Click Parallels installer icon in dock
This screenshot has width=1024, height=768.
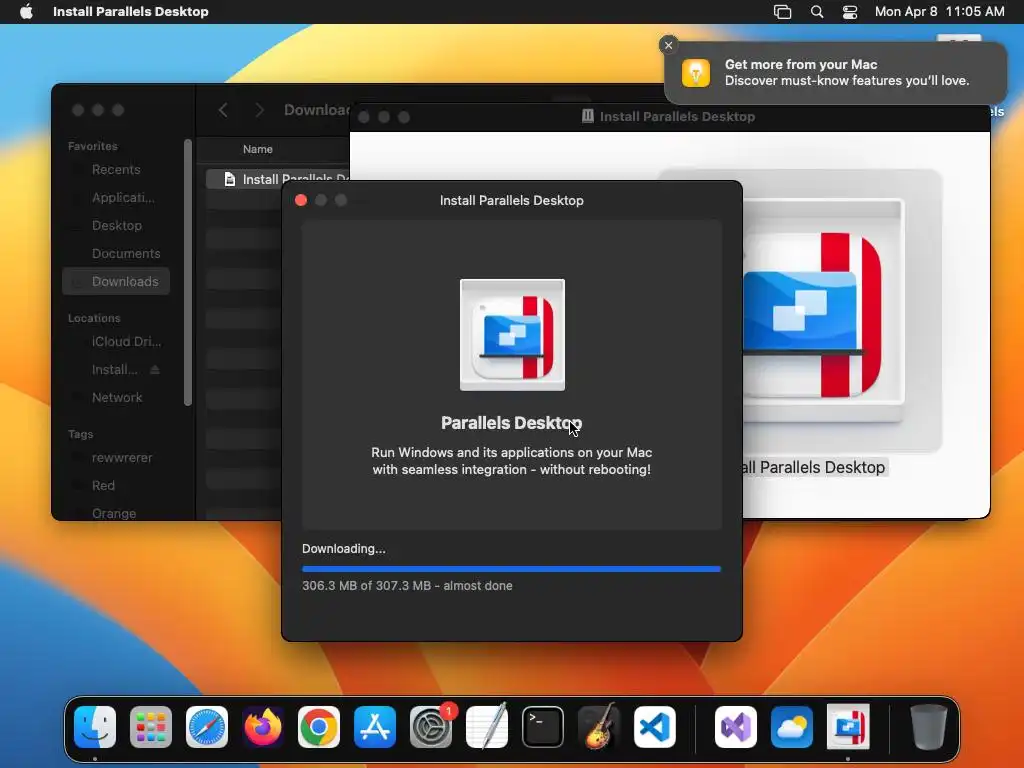(848, 727)
